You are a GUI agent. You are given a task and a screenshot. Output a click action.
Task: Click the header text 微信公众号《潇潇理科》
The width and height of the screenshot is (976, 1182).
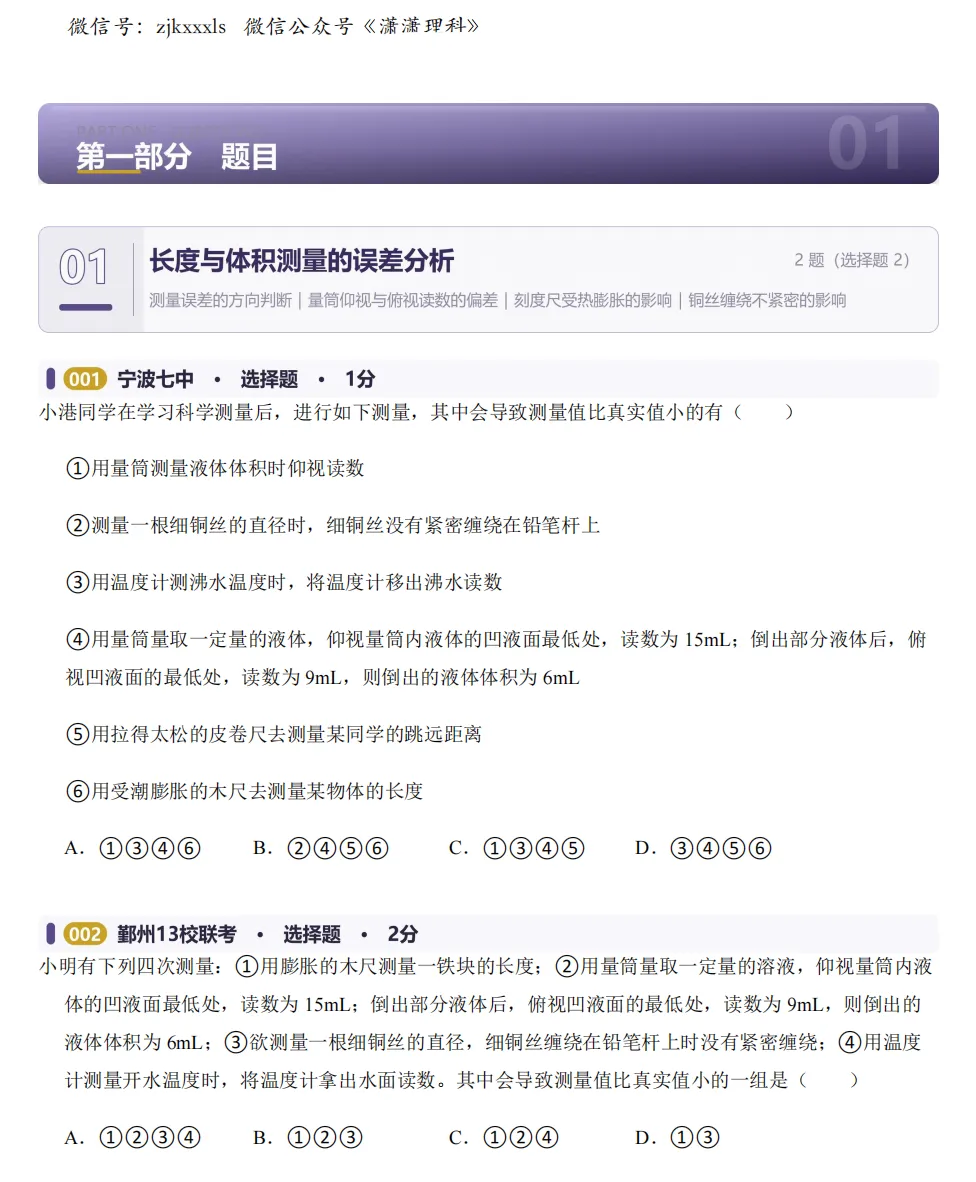pyautogui.click(x=362, y=26)
